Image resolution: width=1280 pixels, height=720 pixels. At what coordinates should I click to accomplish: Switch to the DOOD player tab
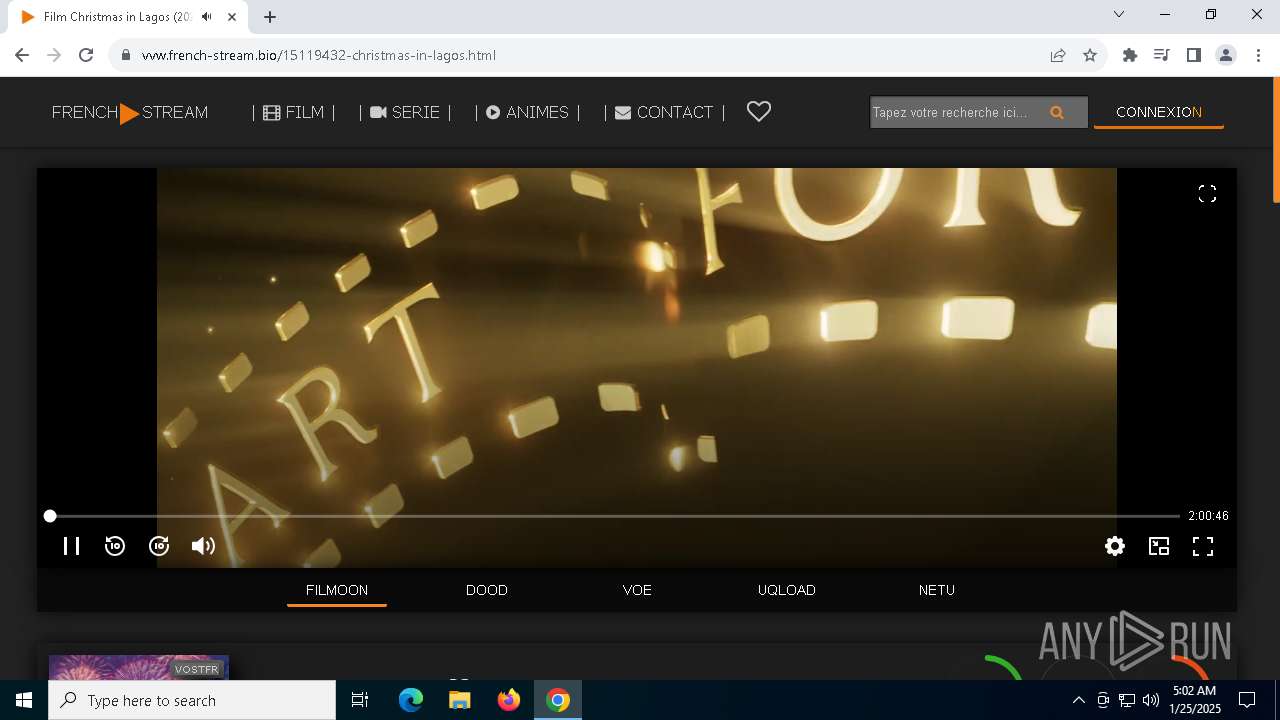(x=487, y=590)
